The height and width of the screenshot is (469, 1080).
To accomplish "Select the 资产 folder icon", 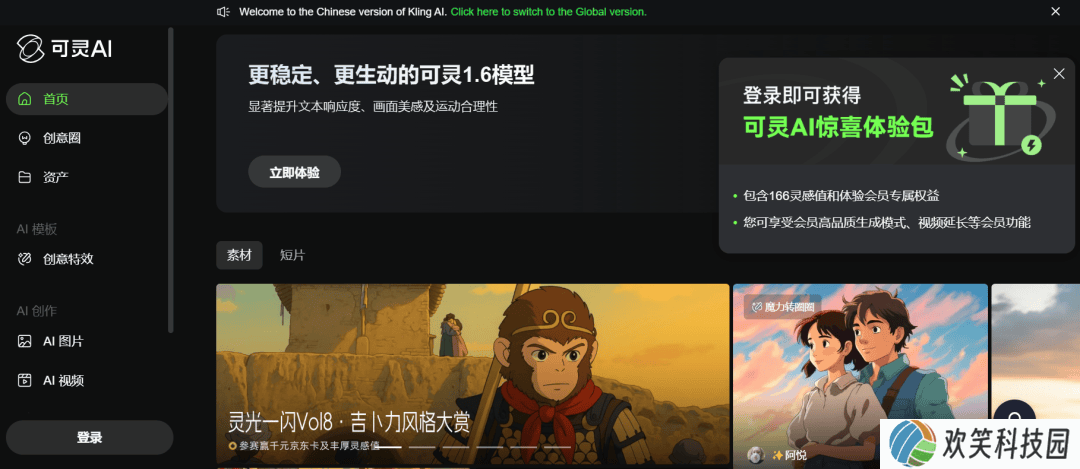I will tap(25, 178).
